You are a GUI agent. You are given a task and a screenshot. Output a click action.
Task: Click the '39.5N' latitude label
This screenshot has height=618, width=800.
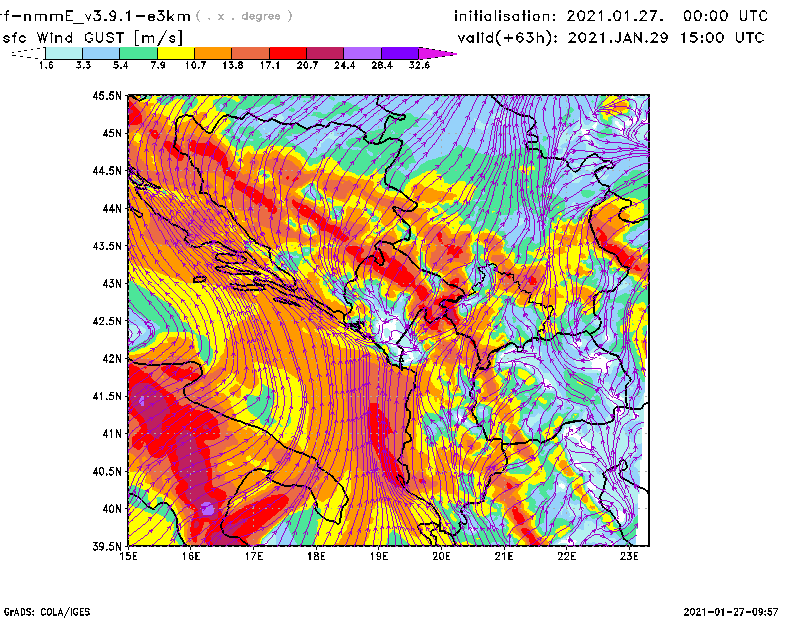pyautogui.click(x=107, y=547)
